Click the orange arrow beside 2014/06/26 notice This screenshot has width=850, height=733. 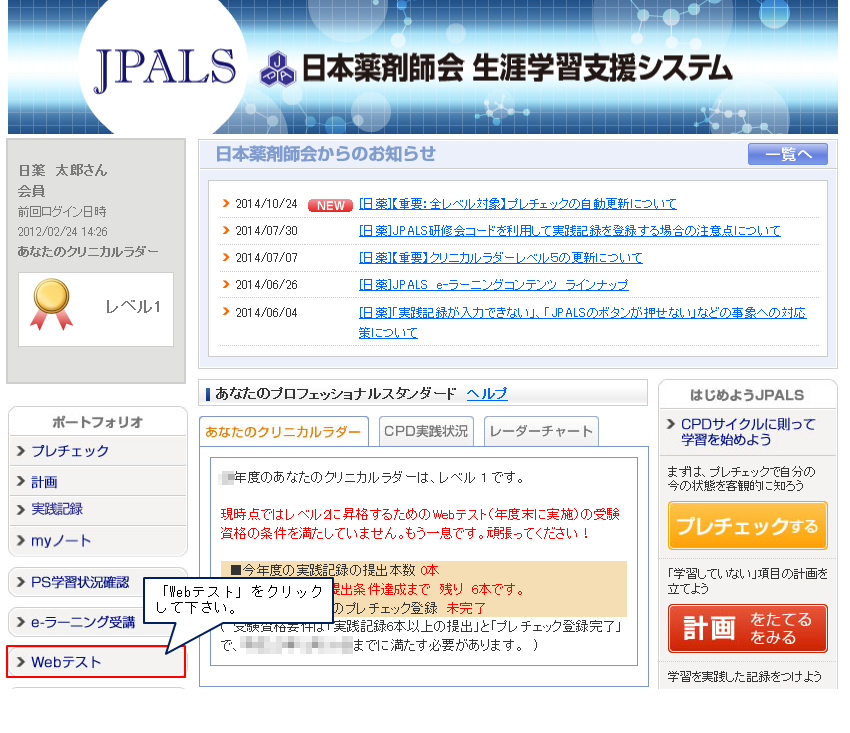(x=226, y=284)
